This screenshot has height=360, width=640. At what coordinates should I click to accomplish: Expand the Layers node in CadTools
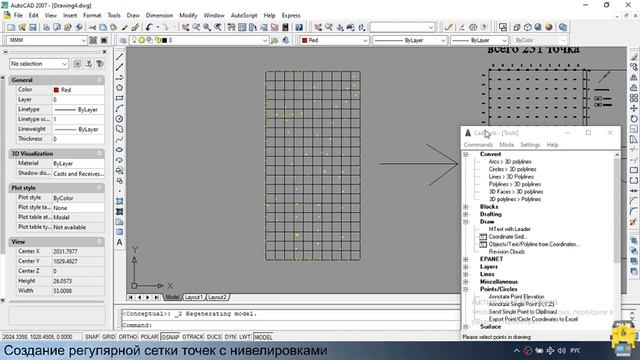click(466, 267)
